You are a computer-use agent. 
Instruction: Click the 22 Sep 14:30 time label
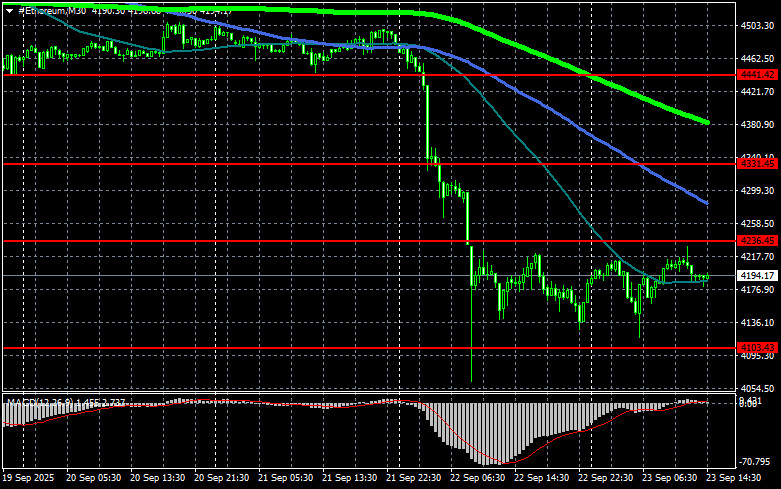click(541, 478)
